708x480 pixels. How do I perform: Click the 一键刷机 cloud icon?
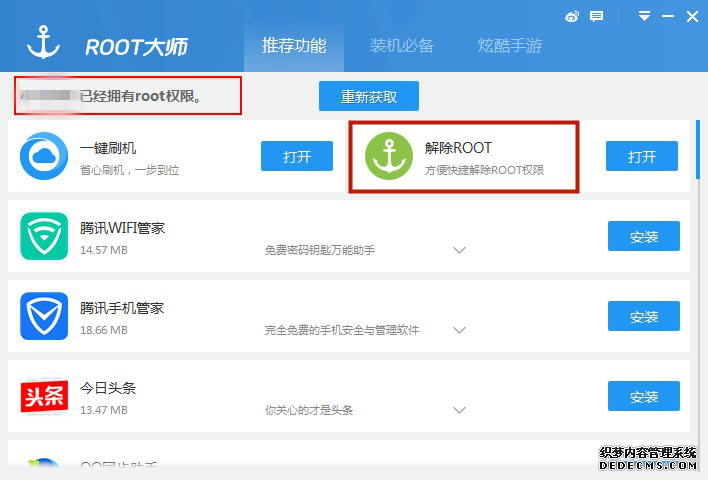tap(44, 156)
